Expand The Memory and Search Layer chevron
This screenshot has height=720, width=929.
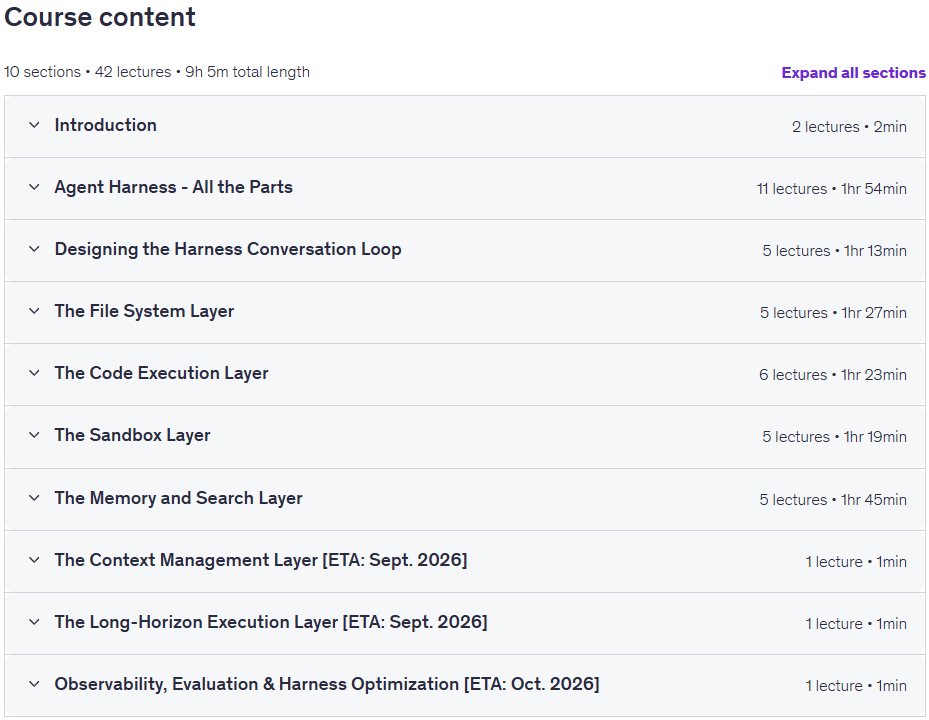pos(34,498)
